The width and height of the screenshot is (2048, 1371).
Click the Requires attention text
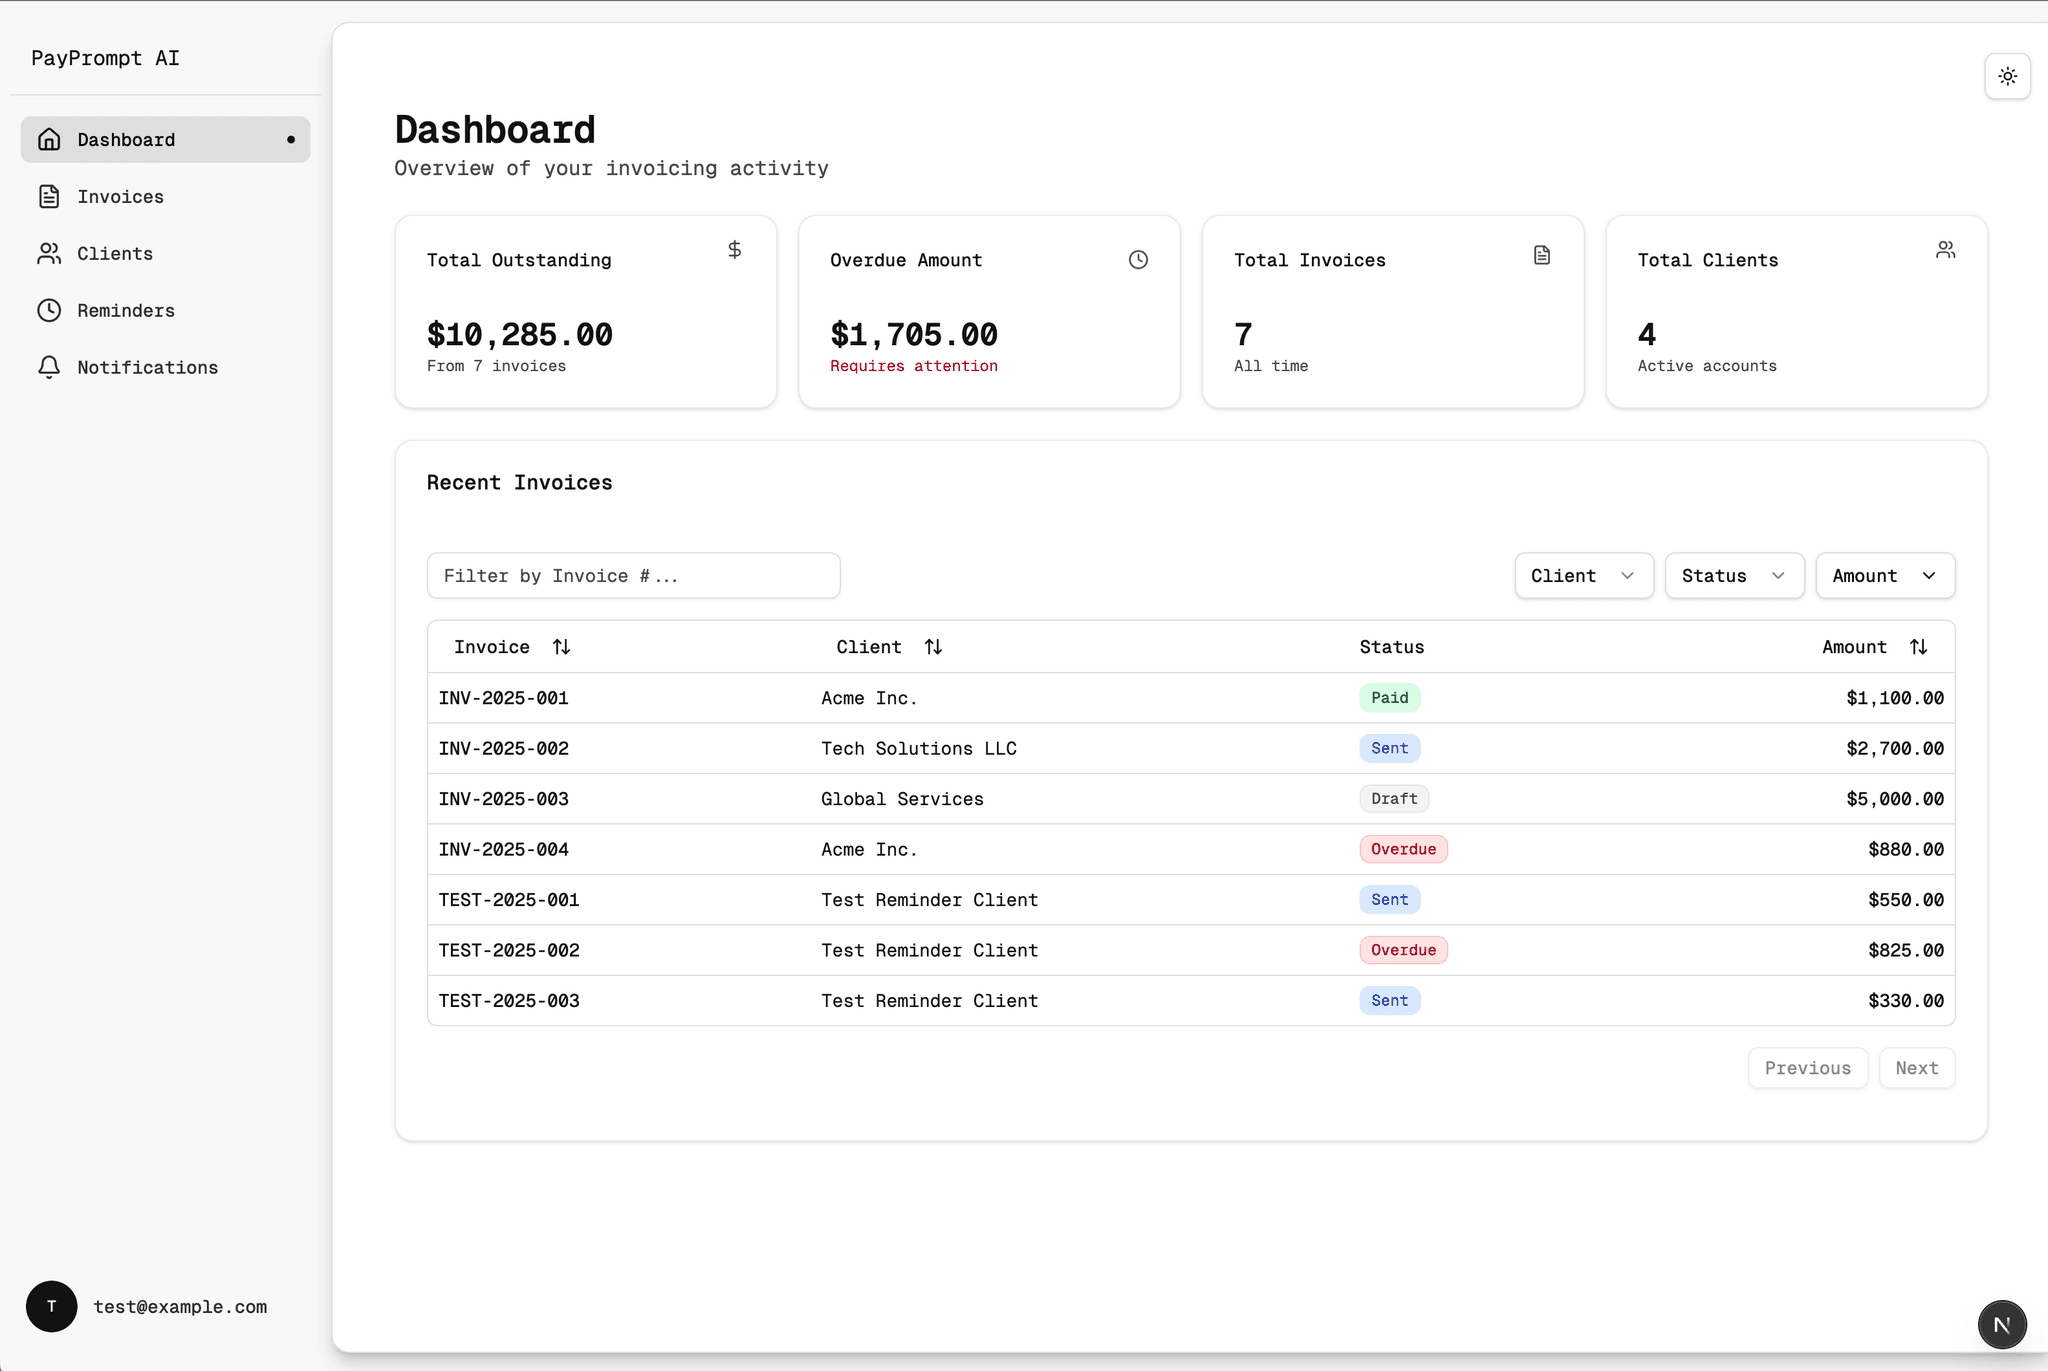[x=914, y=366]
